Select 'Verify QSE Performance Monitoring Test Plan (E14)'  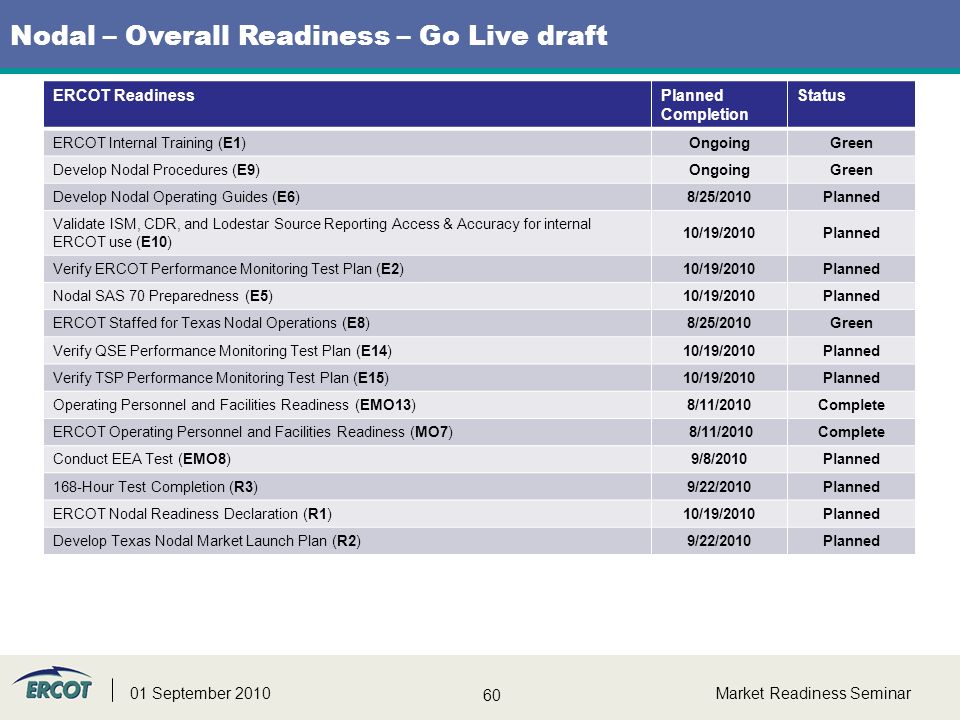[x=222, y=351]
